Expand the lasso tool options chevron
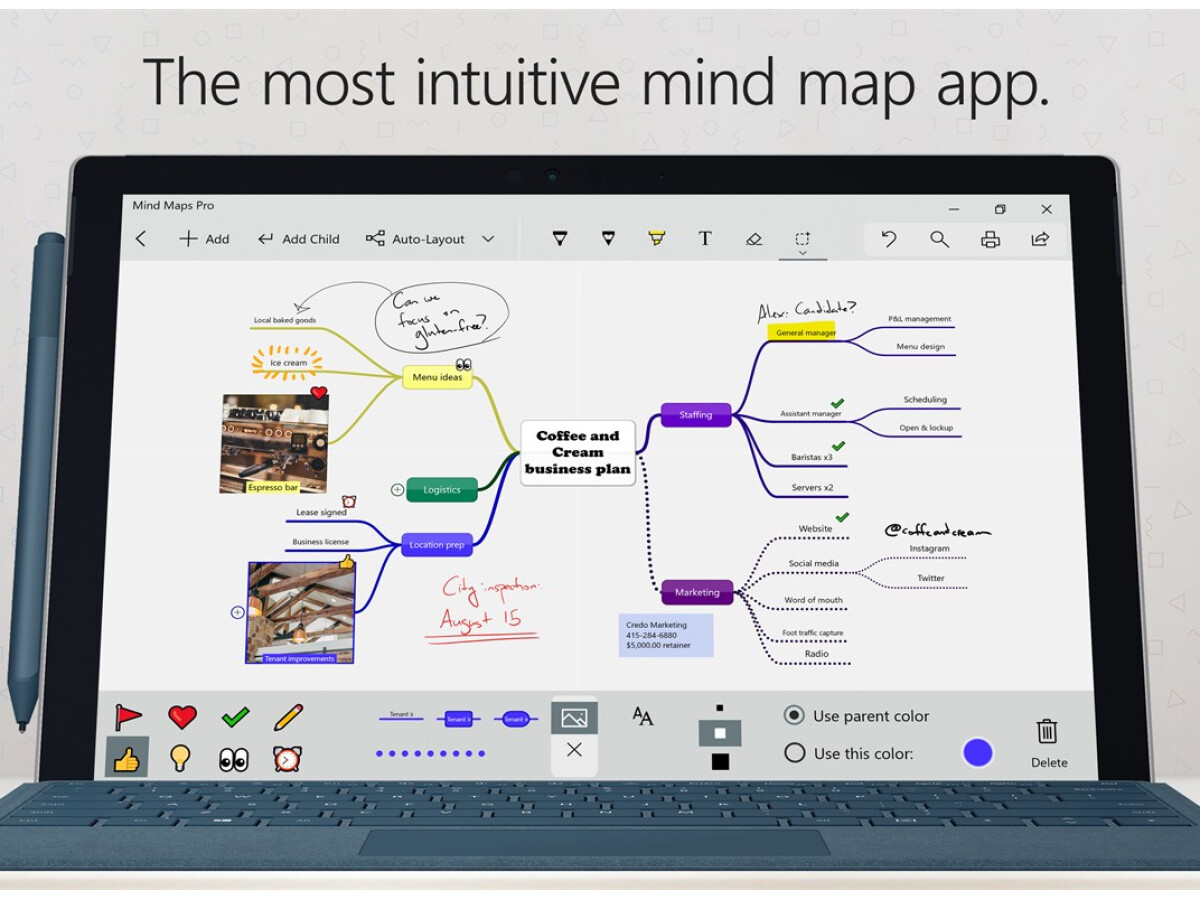Image resolution: width=1200 pixels, height=900 pixels. 802,254
